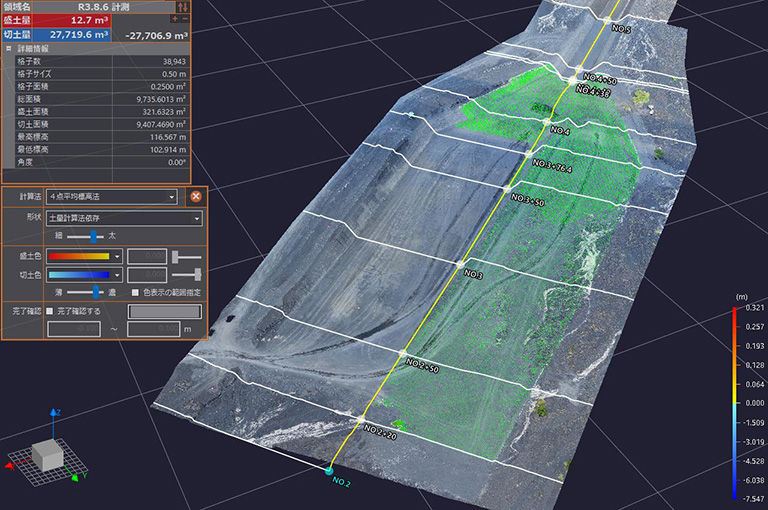The height and width of the screenshot is (510, 768).
Task: Click the 盛土色 threshold slider handle
Action: pos(175,257)
